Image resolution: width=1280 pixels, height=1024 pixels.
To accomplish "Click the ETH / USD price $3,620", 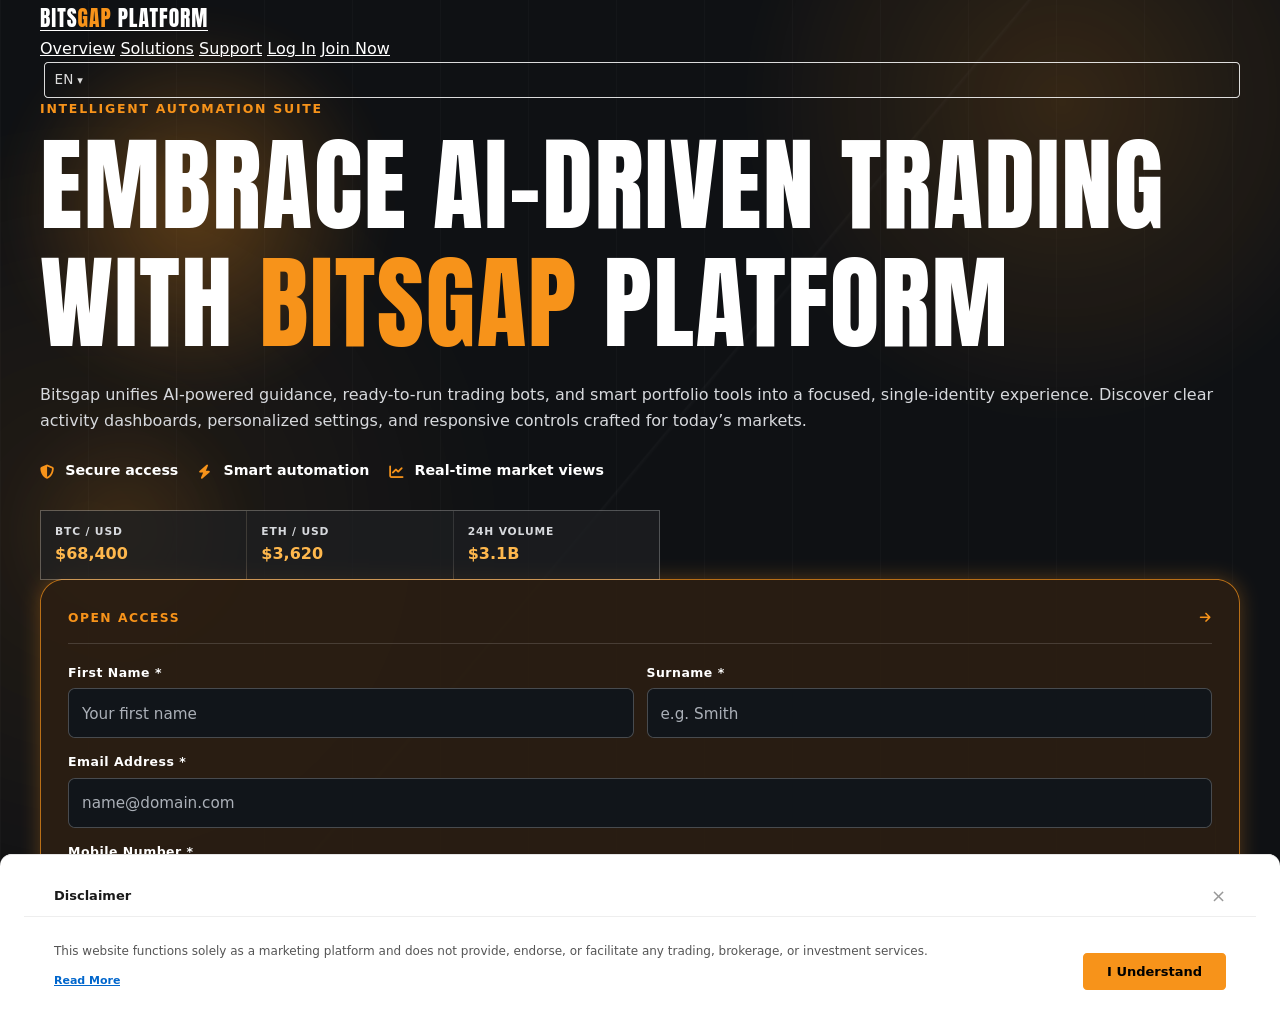I will (x=292, y=553).
